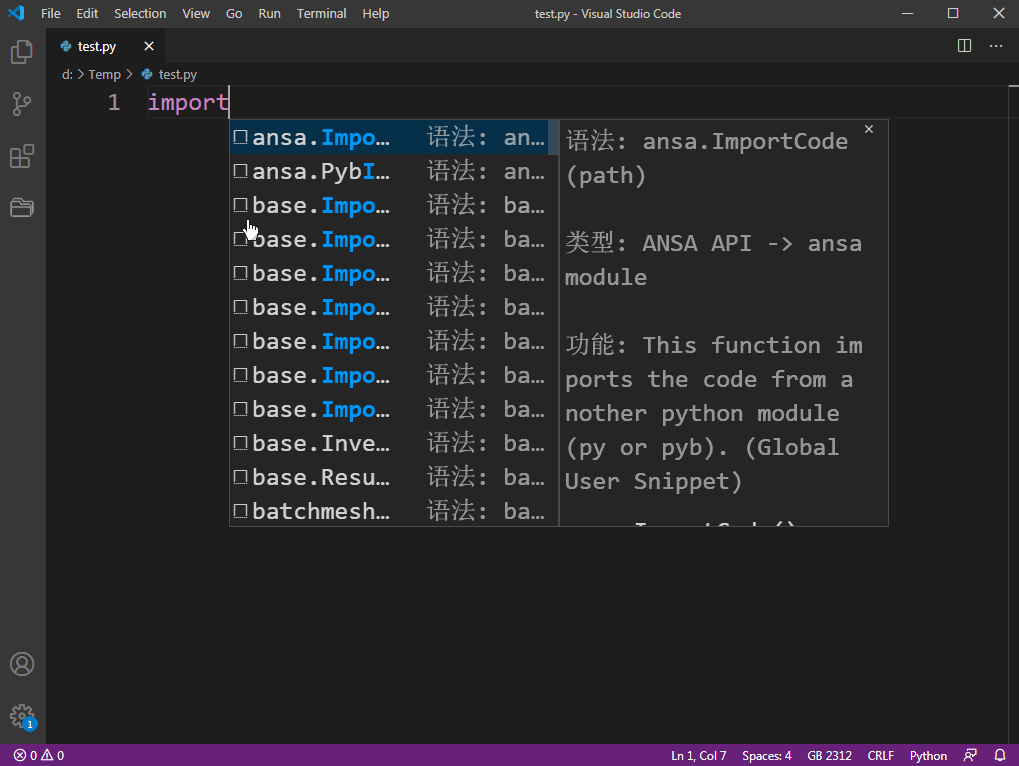Click Spaces: 4 to change indentation
This screenshot has height=766, width=1019.
point(765,755)
